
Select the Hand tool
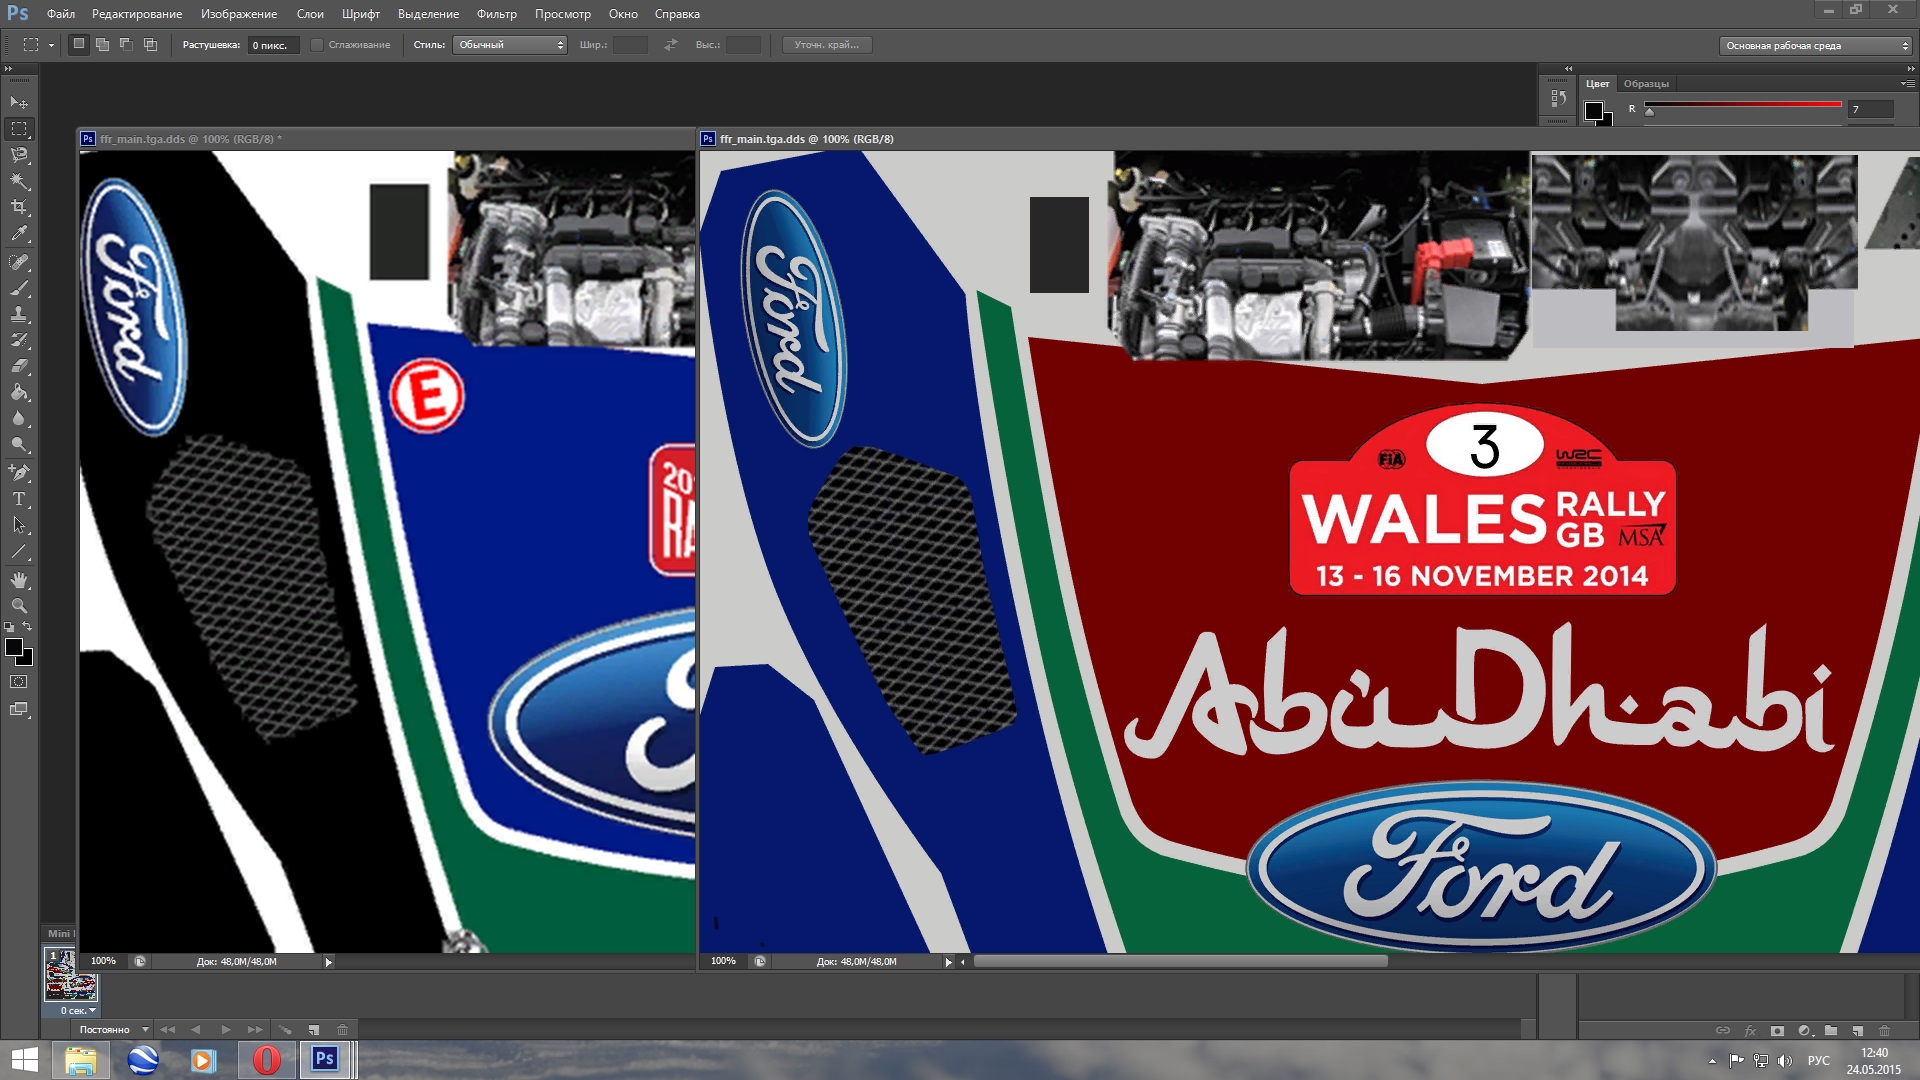19,580
